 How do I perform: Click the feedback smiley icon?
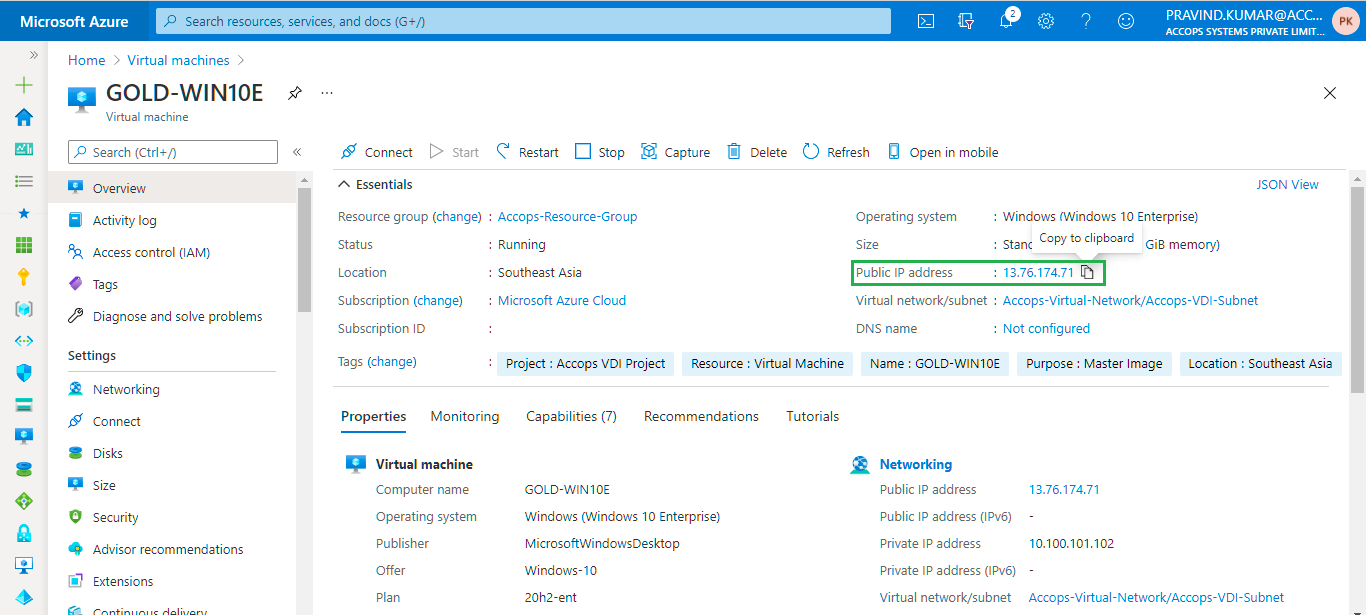[1126, 20]
